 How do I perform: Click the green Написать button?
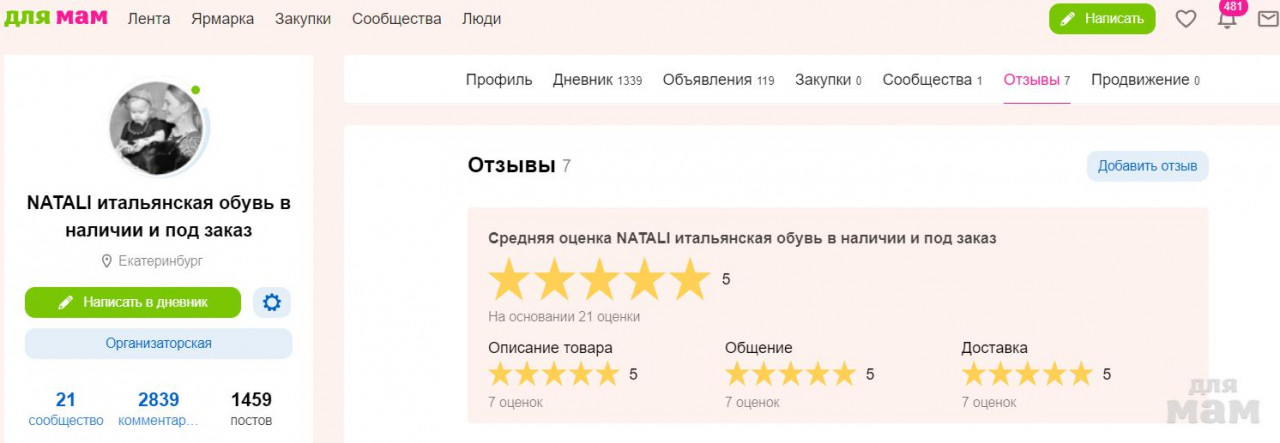tap(1102, 19)
